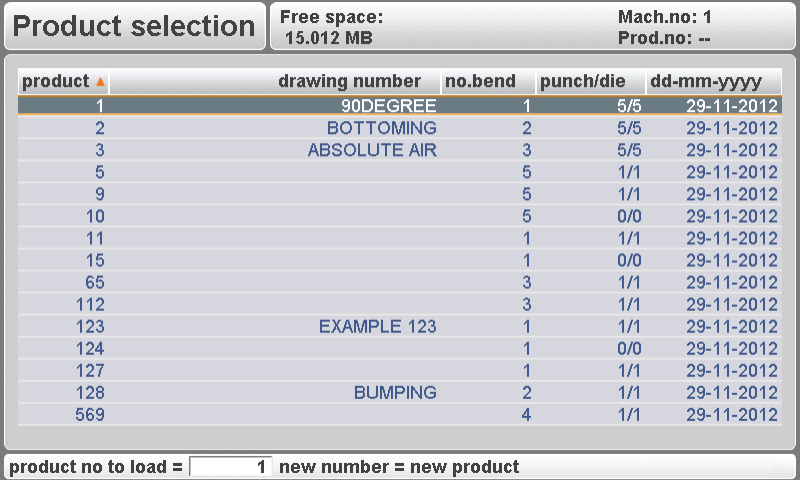This screenshot has height=480, width=800.
Task: Choose product number 15
Action: coord(400,260)
